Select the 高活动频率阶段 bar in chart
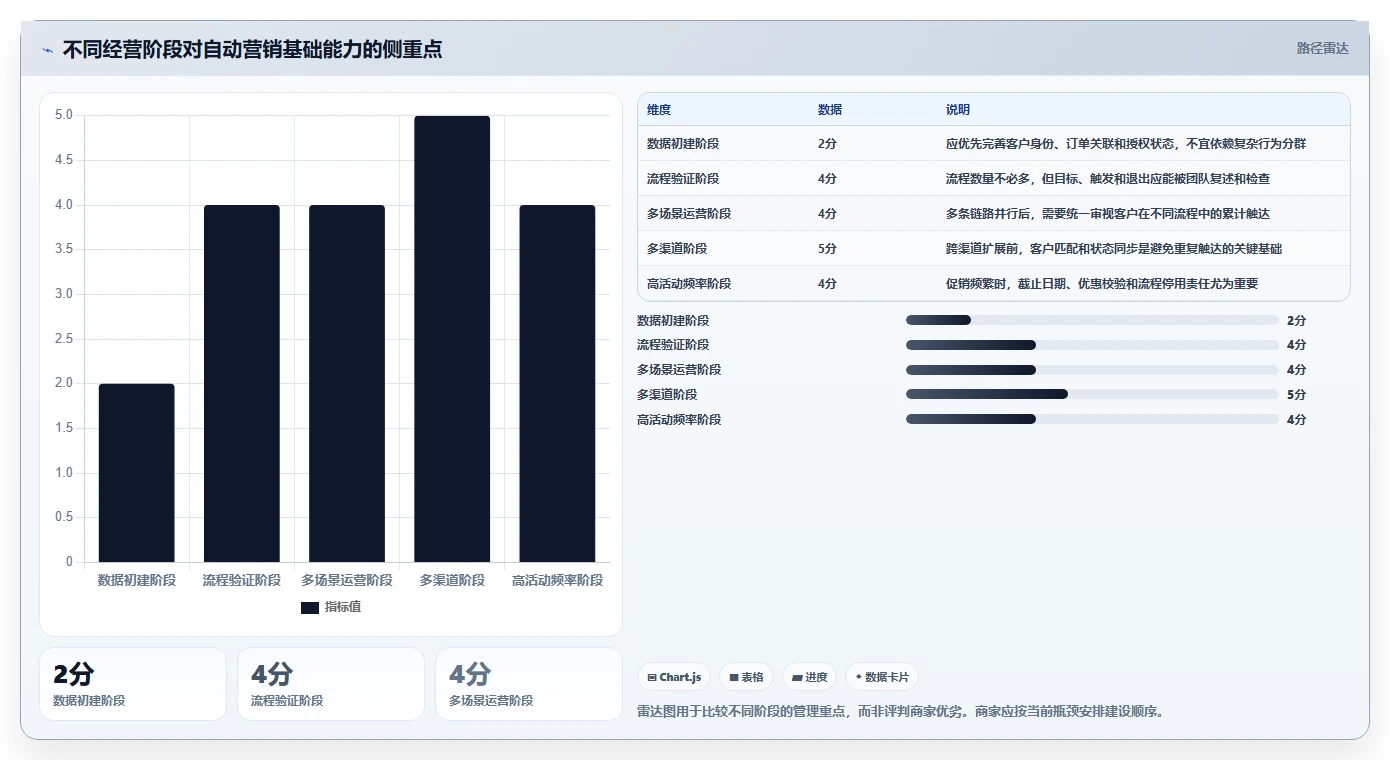Screen dimensions: 1390x760 click(x=557, y=384)
